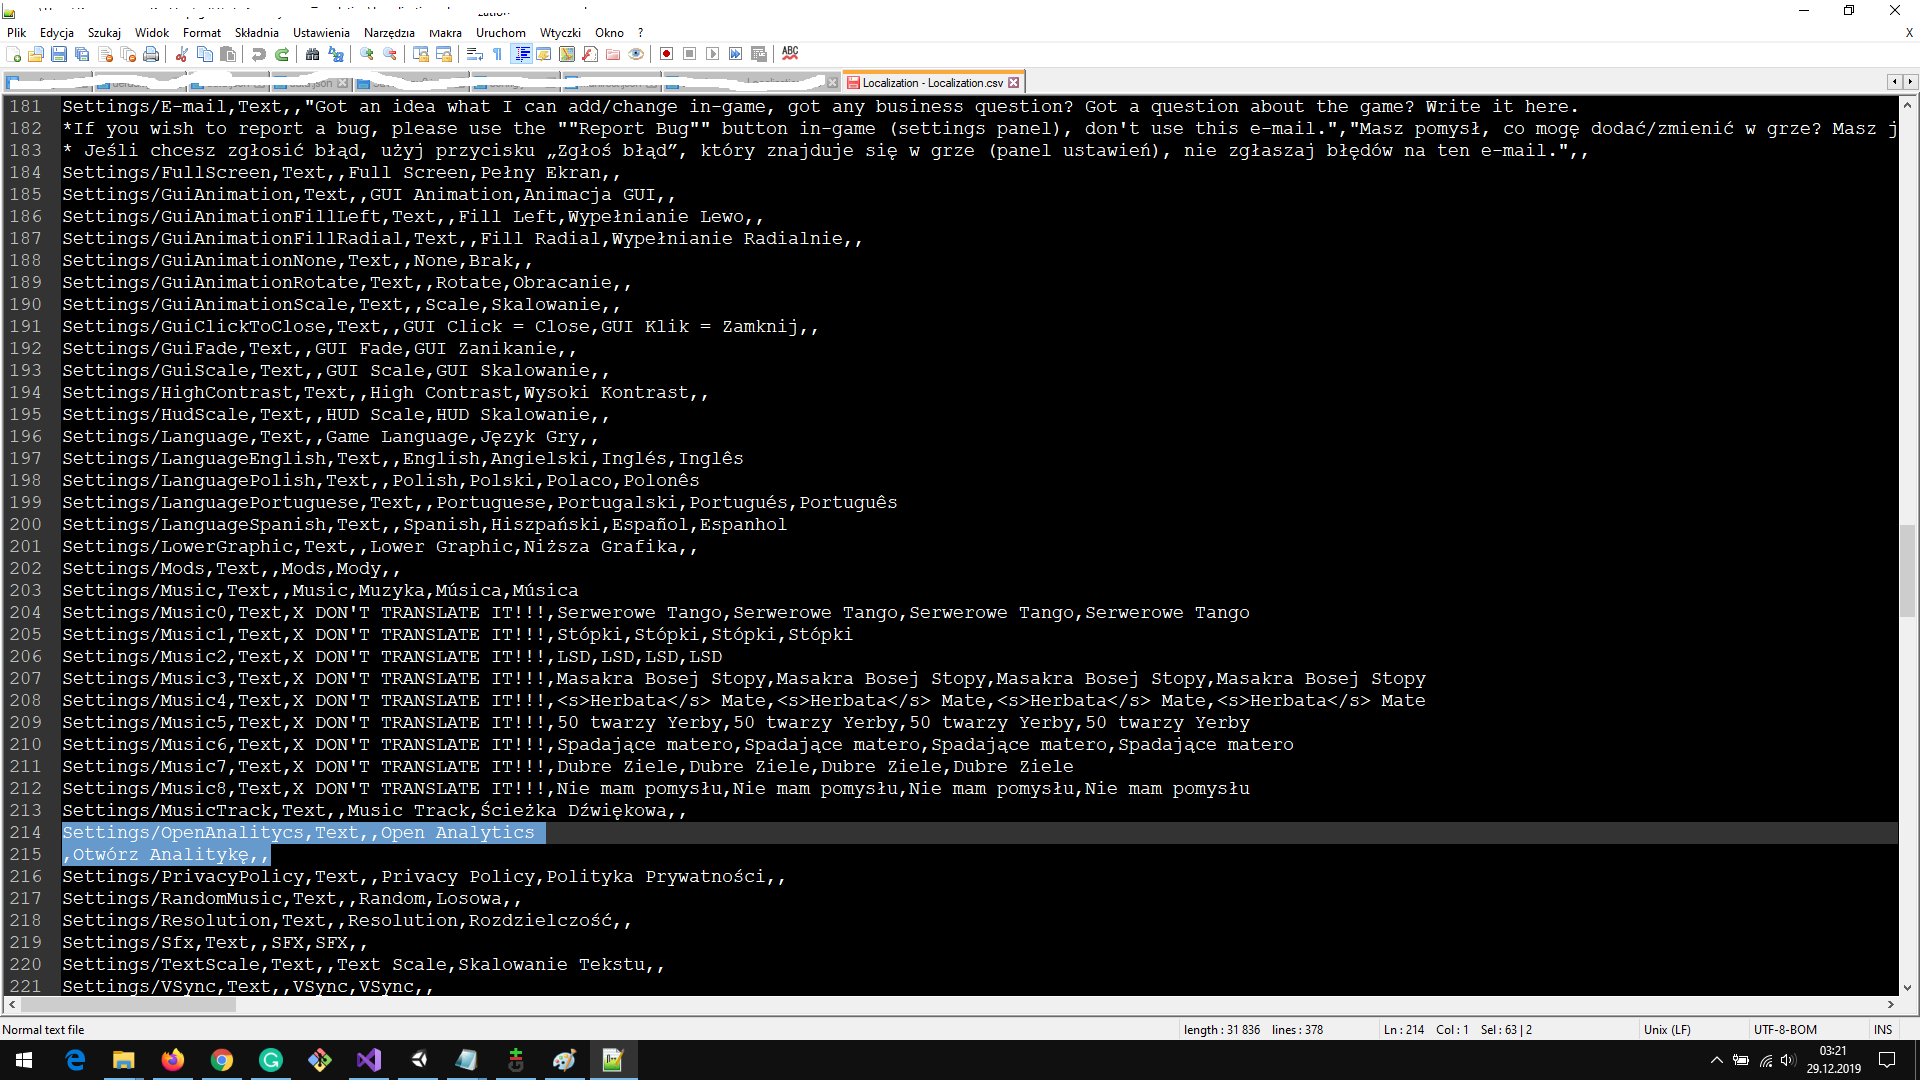Open the Narzędzia menu
The width and height of the screenshot is (1920, 1080).
click(x=389, y=33)
